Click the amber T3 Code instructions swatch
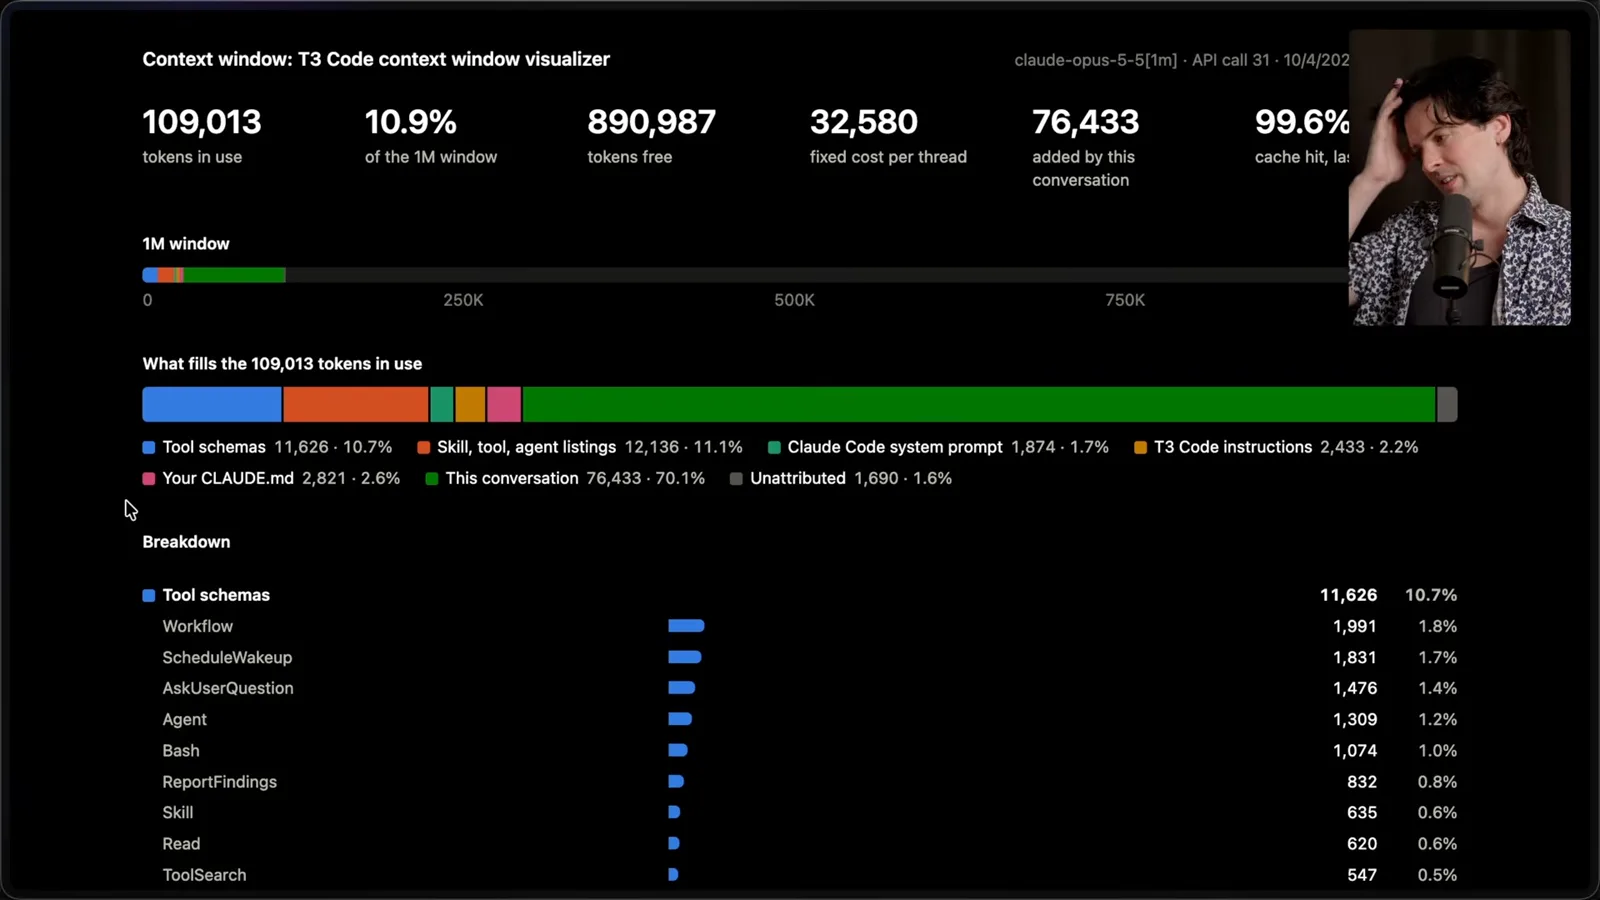This screenshot has width=1600, height=900. click(1140, 448)
